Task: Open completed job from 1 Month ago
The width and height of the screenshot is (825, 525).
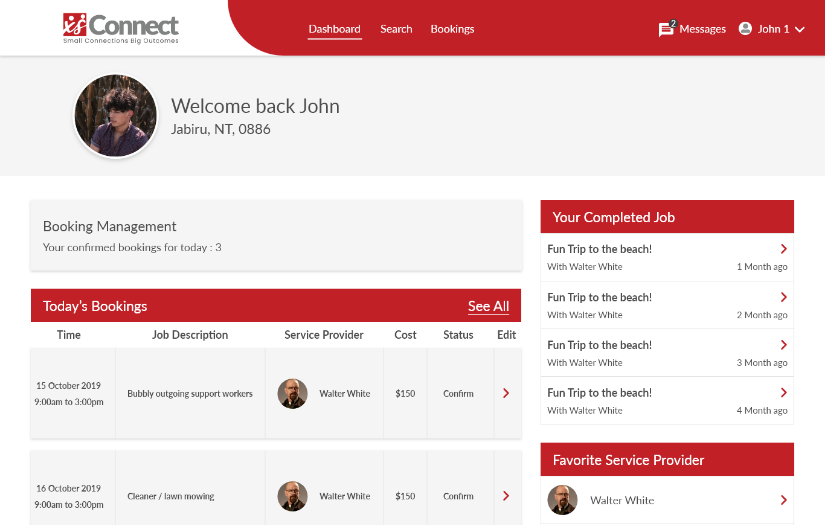Action: 783,249
